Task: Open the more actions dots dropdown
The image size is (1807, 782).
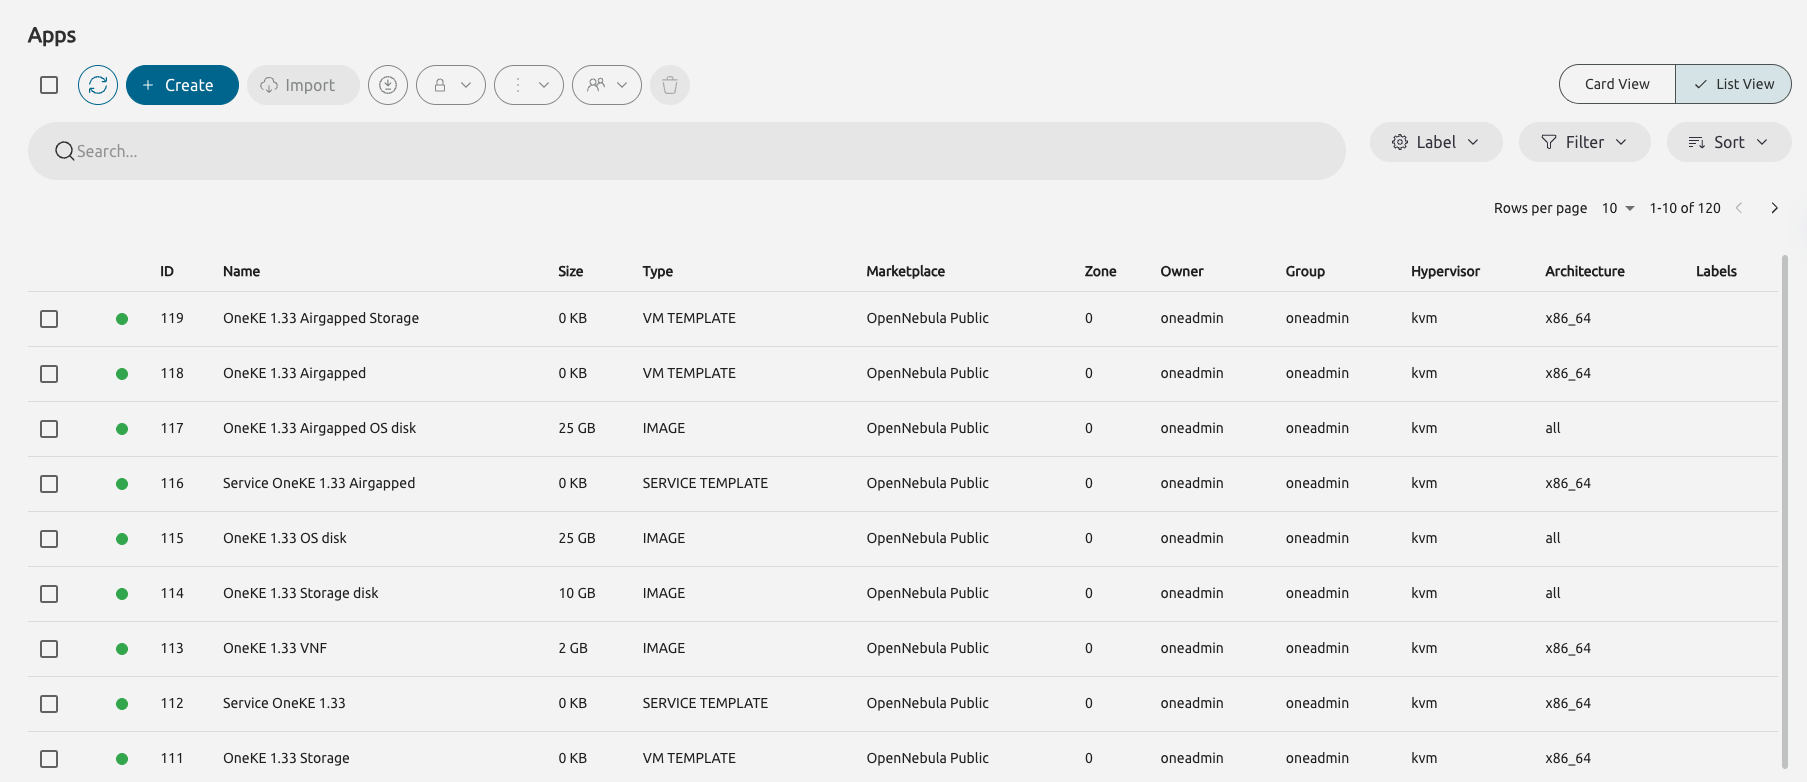Action: pyautogui.click(x=529, y=85)
